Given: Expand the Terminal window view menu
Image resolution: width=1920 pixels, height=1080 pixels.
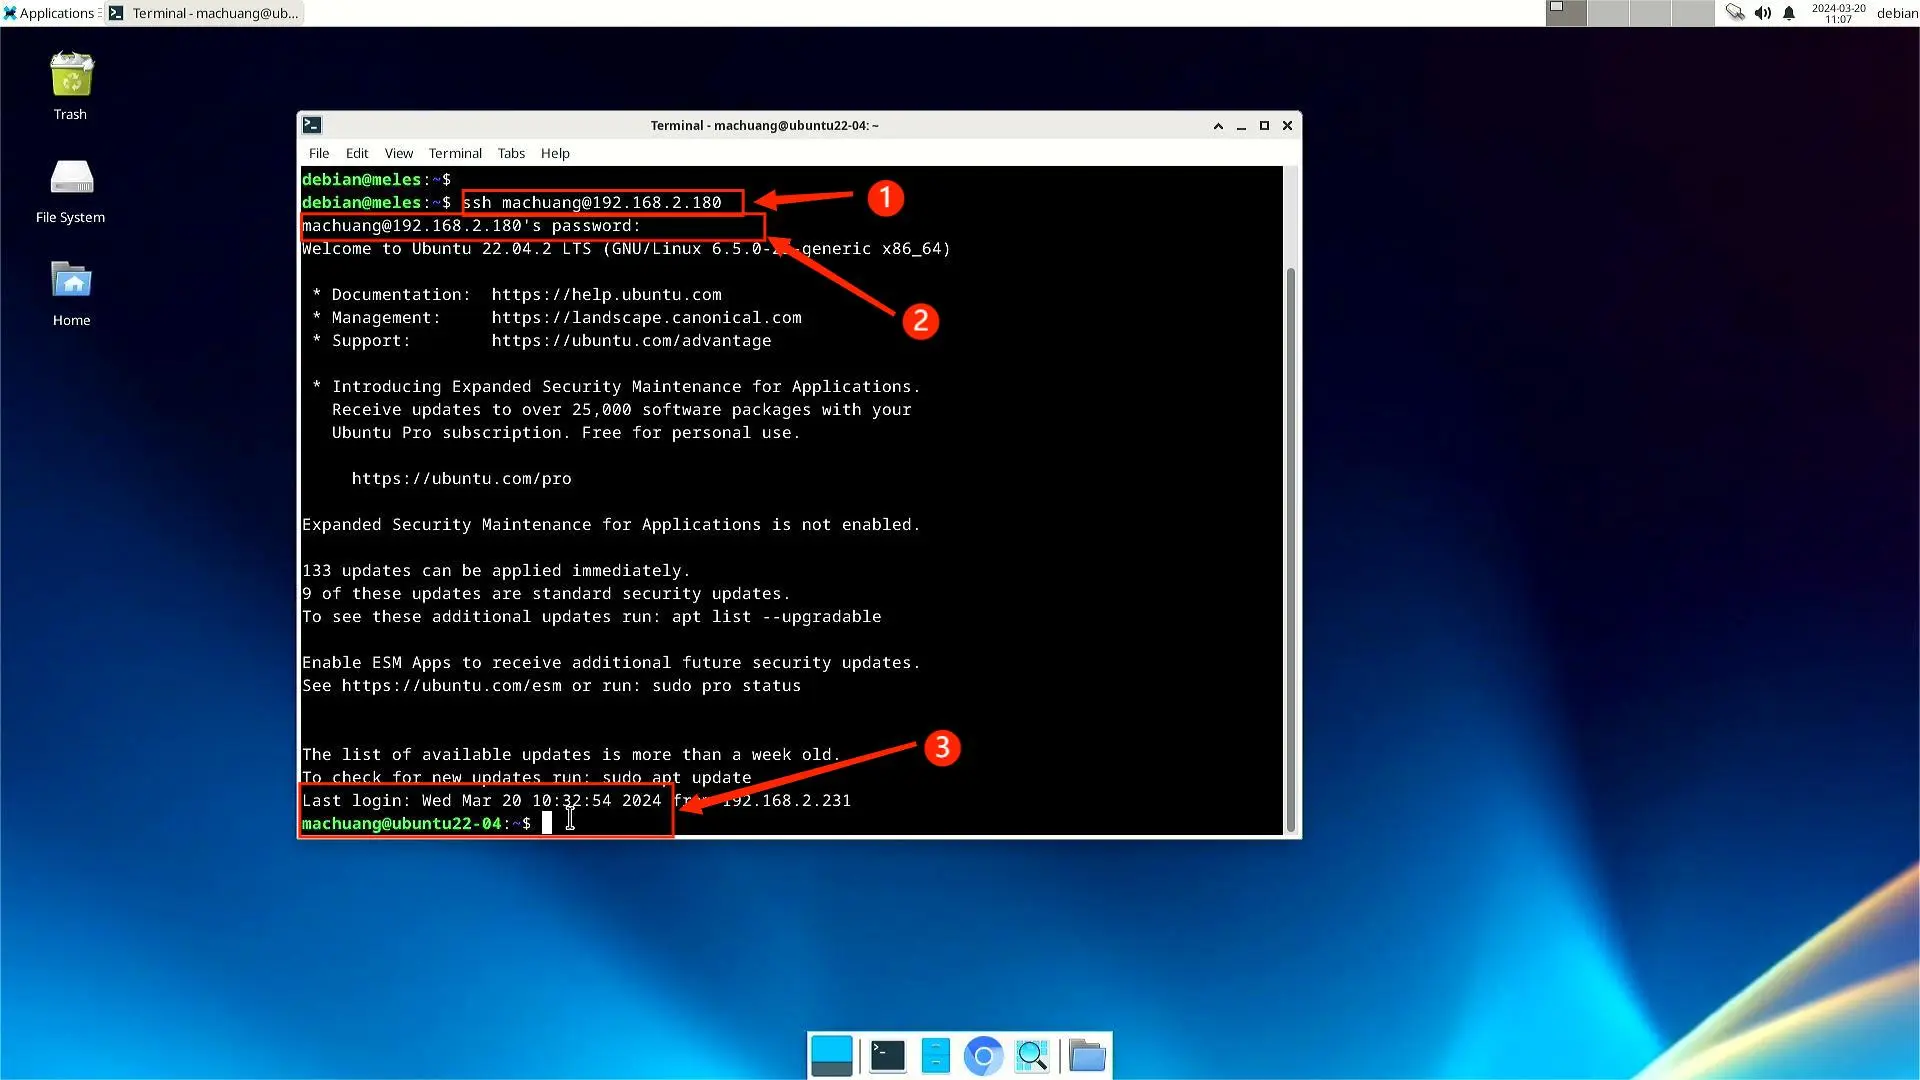Looking at the screenshot, I should pos(398,153).
